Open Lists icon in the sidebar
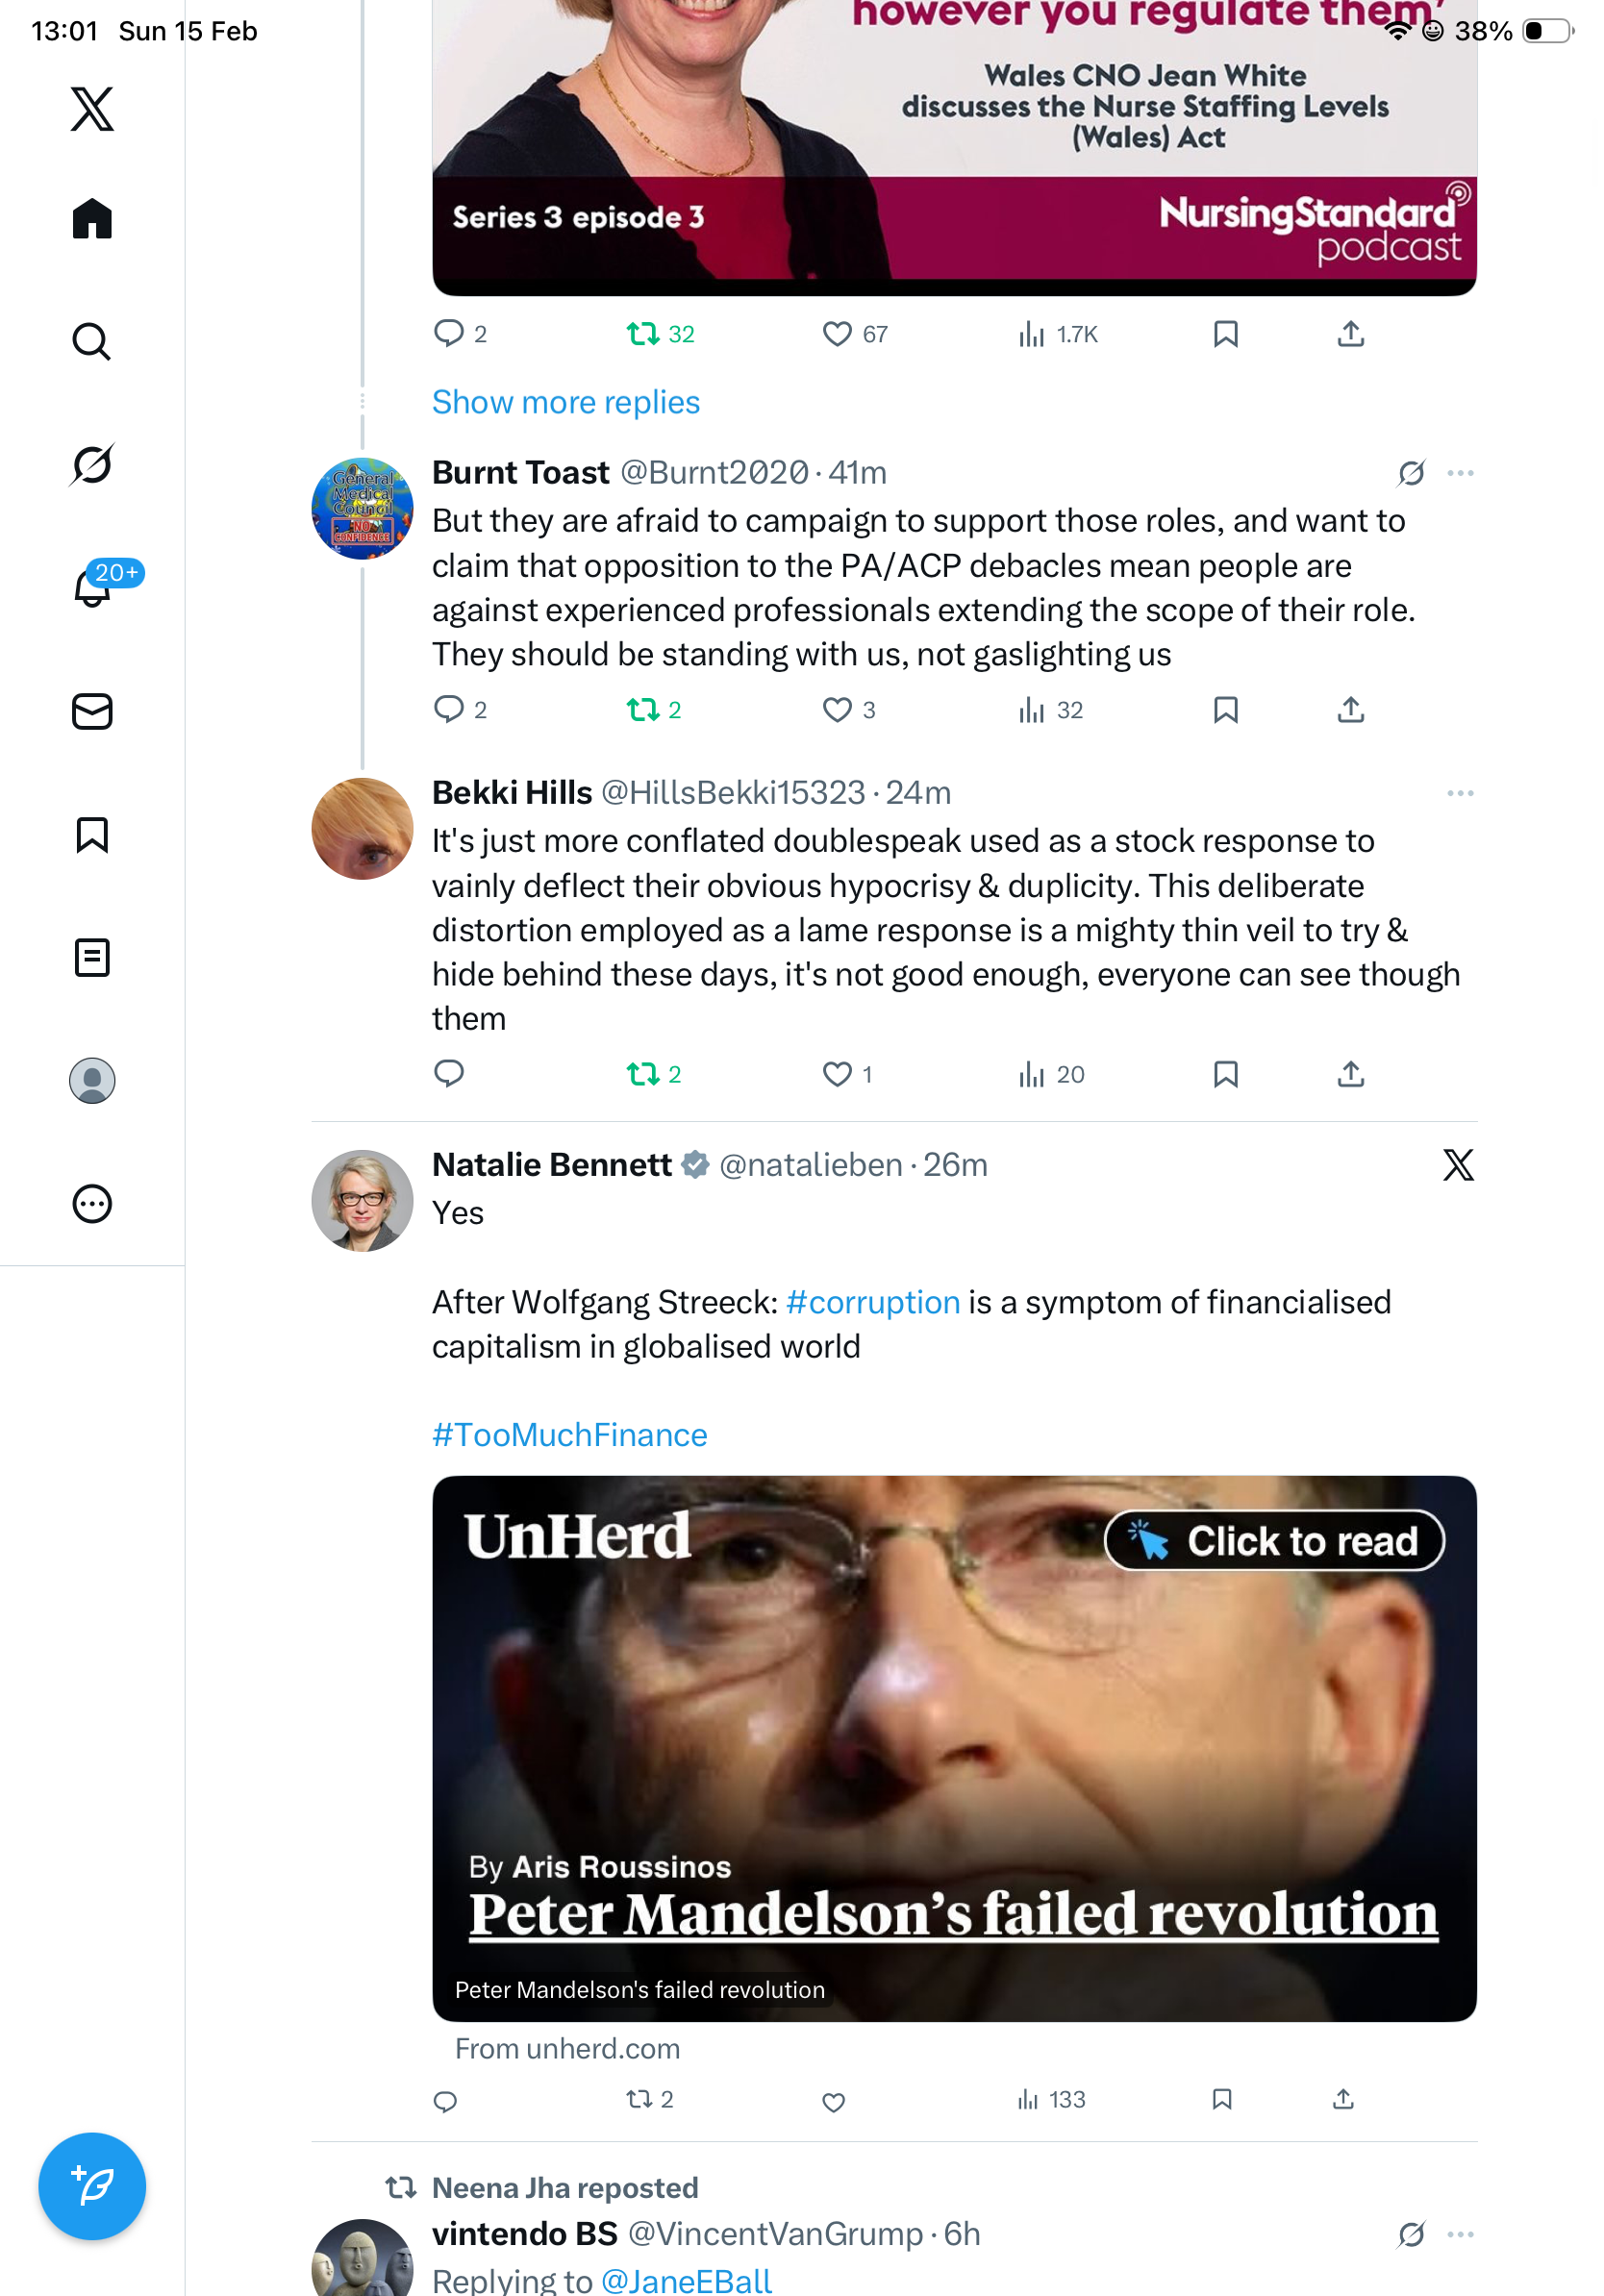Viewport: 1604px width, 2296px height. coord(92,957)
